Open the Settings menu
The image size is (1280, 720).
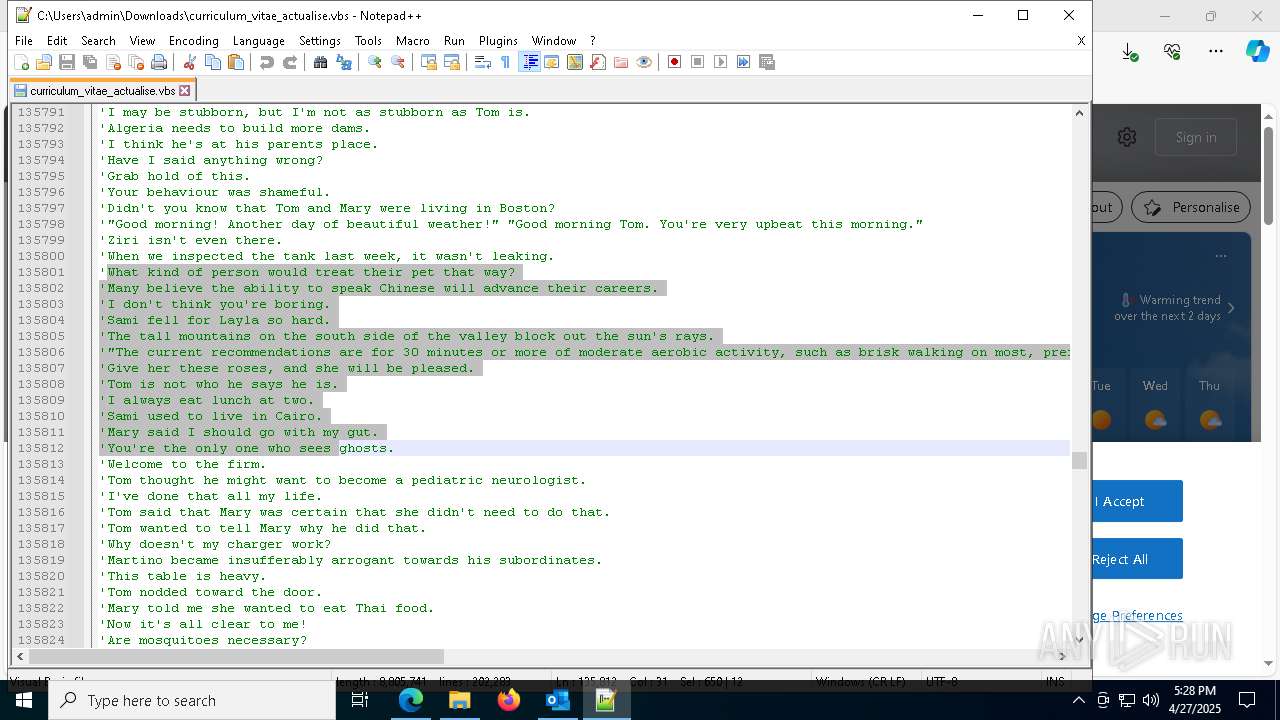pos(320,41)
